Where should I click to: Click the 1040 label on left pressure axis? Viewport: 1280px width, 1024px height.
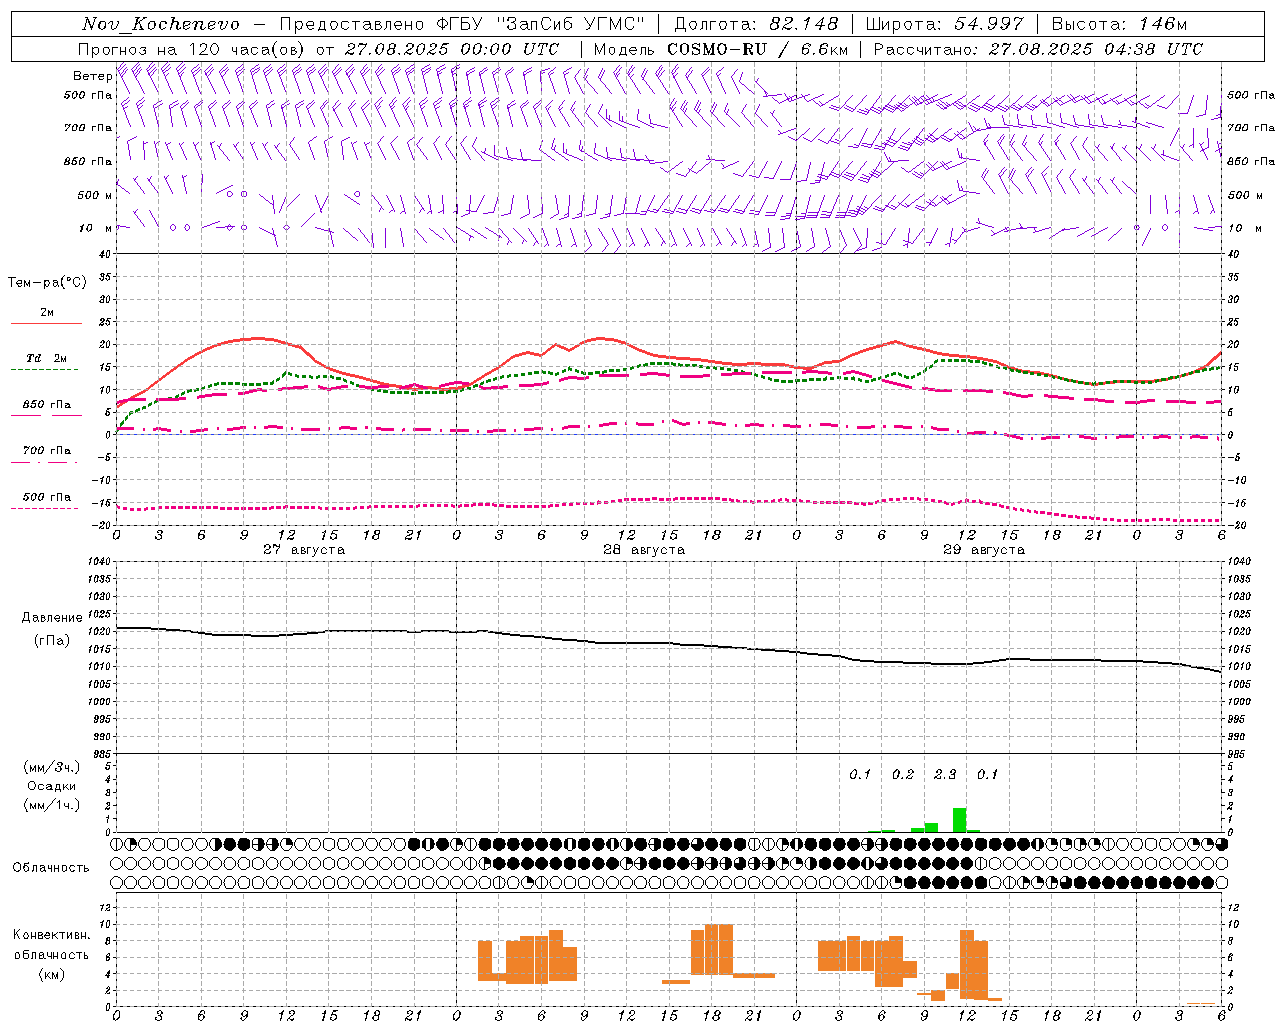coord(97,561)
